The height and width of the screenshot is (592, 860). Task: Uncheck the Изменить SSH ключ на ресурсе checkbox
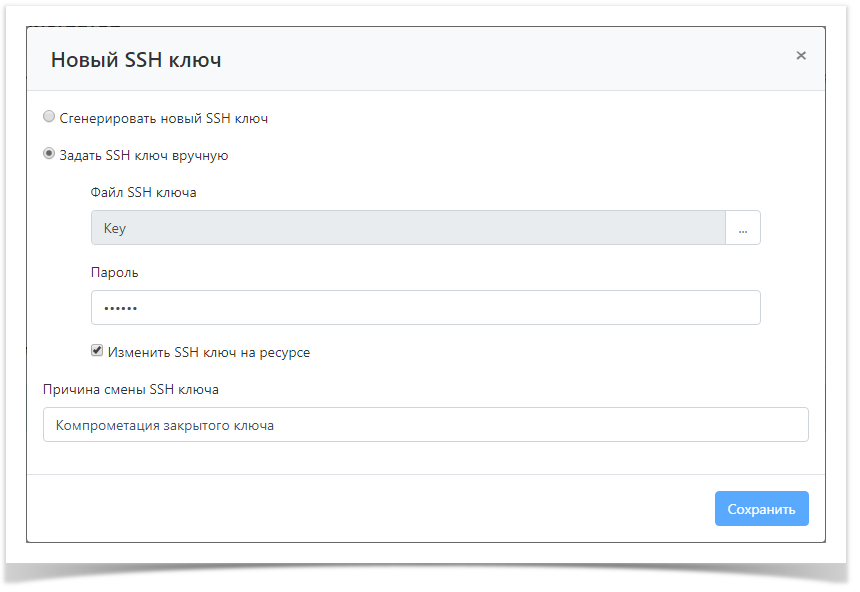97,351
